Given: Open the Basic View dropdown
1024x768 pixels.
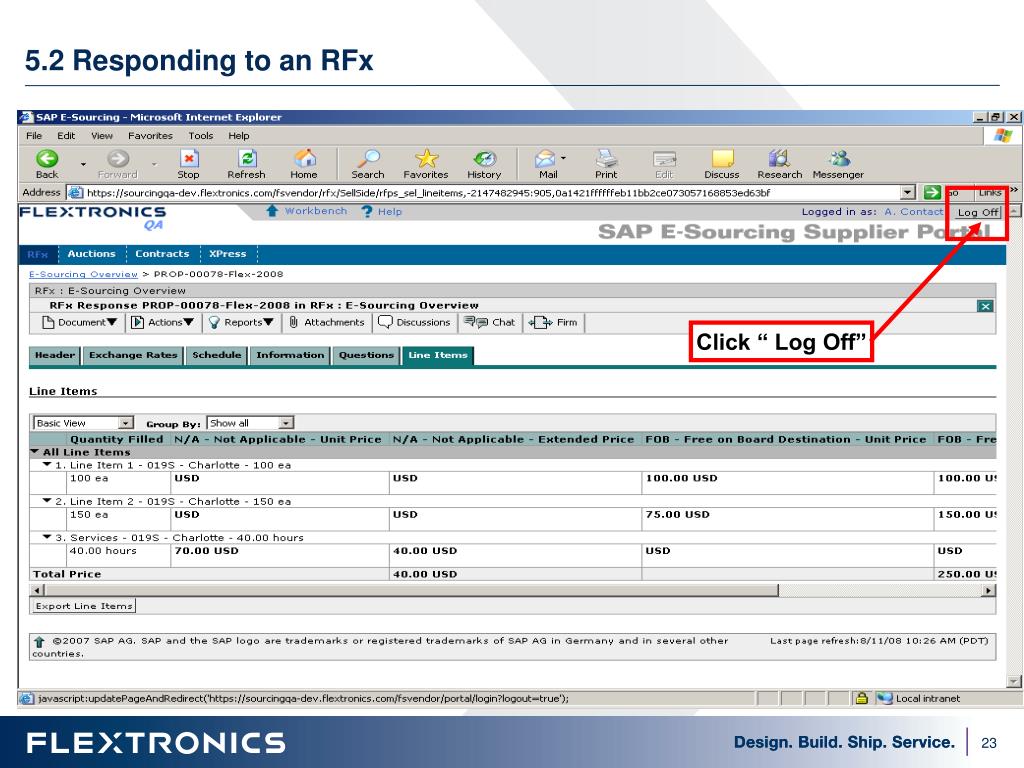Looking at the screenshot, I should [x=83, y=423].
